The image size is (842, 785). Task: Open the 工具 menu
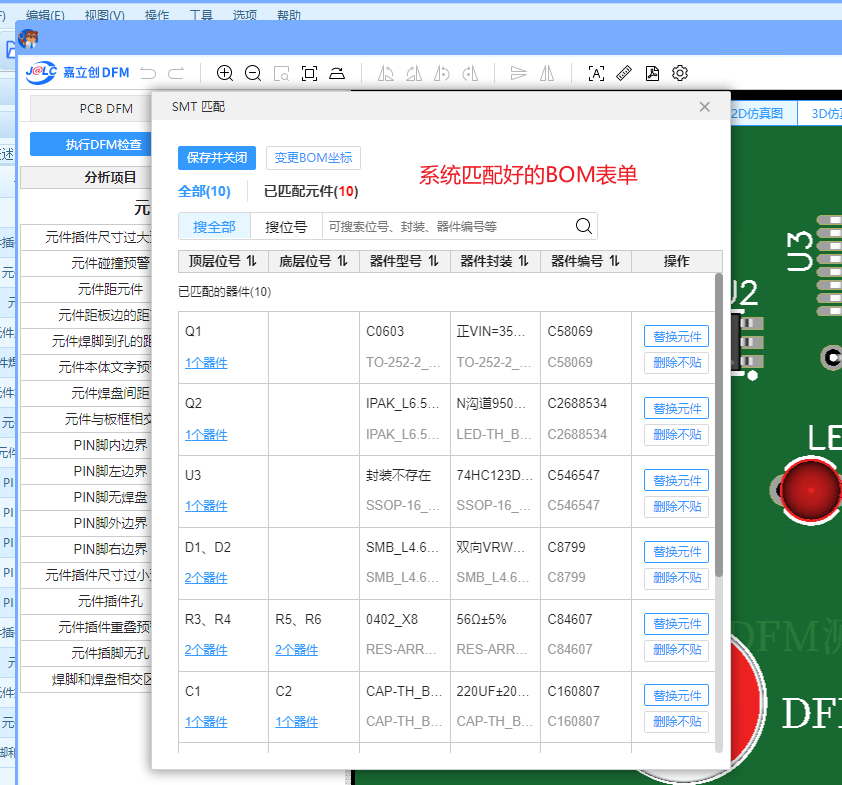[x=201, y=15]
